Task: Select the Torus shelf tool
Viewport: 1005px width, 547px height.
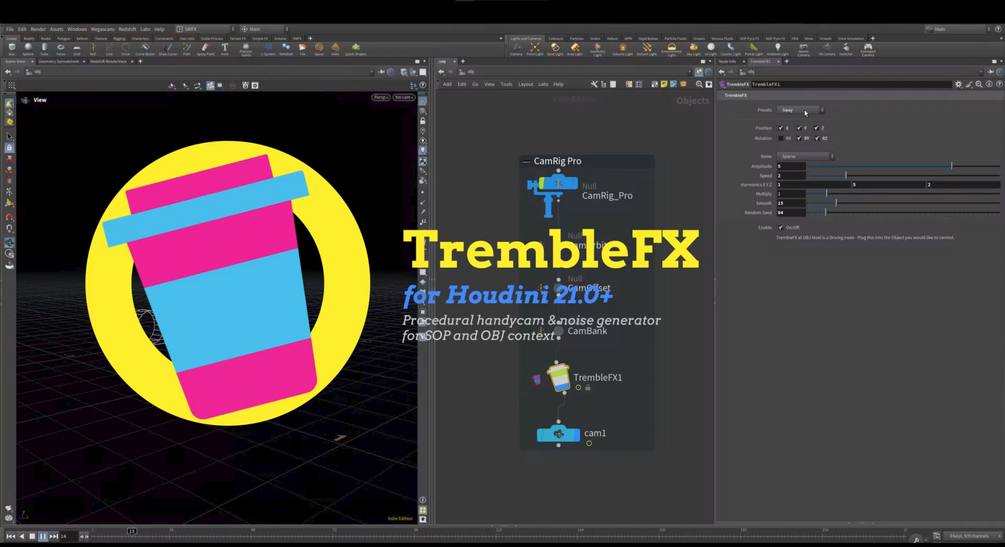Action: [x=61, y=49]
